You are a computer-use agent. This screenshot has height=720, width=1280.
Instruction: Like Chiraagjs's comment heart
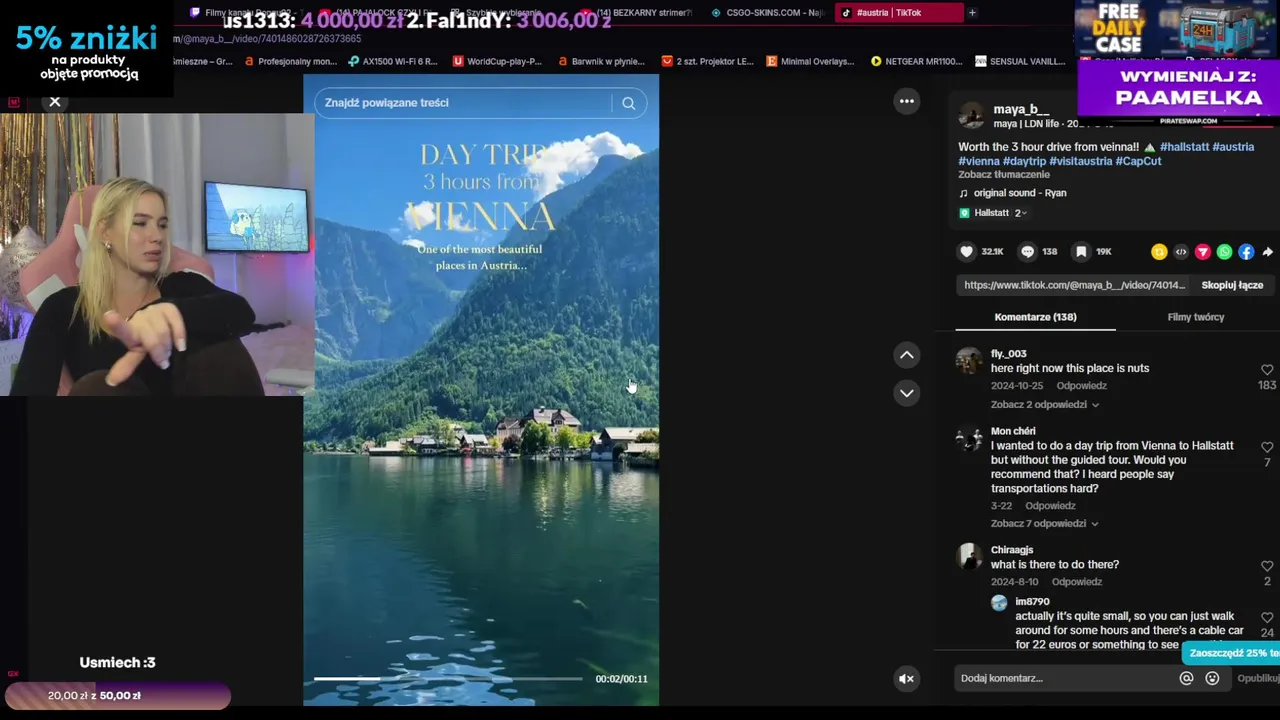point(1267,566)
